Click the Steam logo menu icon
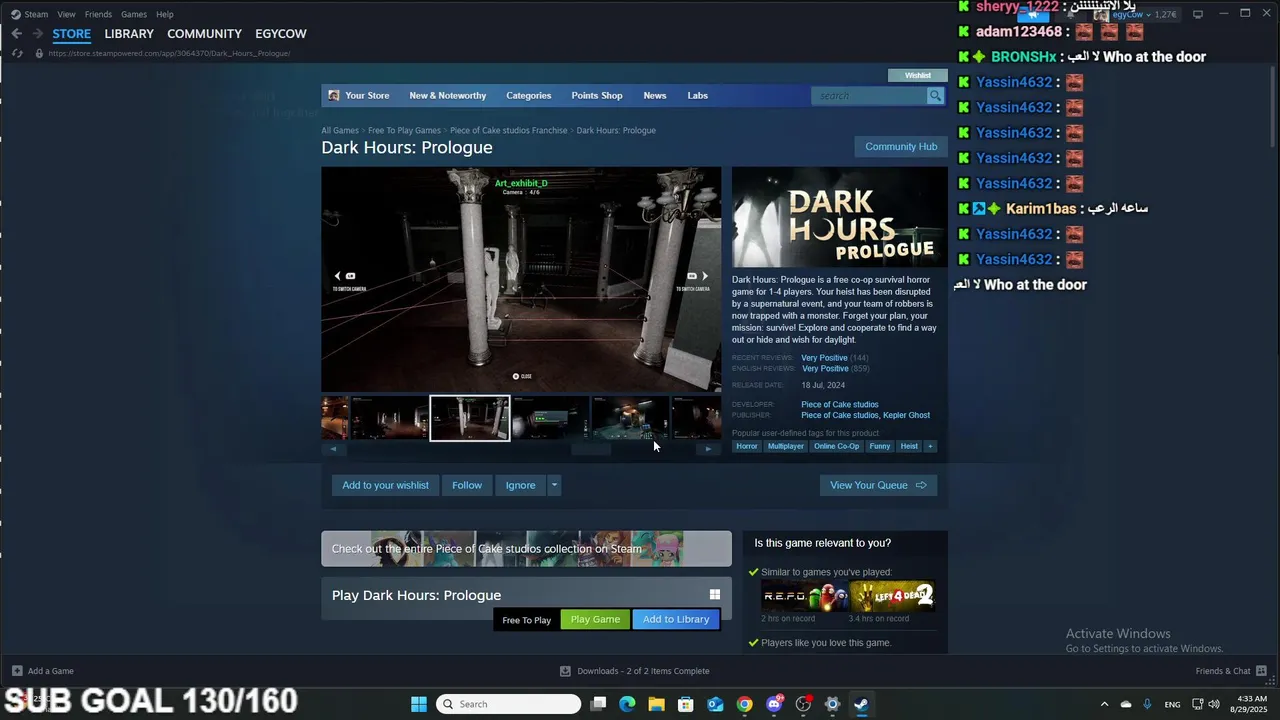 [15, 14]
